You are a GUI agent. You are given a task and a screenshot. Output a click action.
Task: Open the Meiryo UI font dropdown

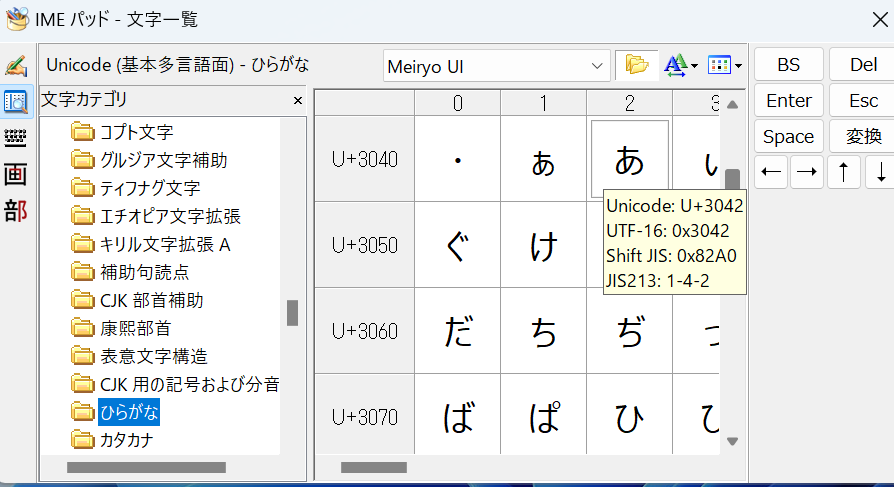tap(497, 66)
